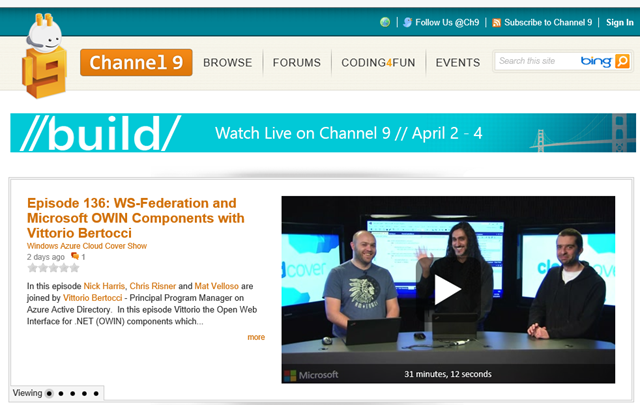Image resolution: width=640 pixels, height=405 pixels.
Task: Select the first carousel dot
Action: coord(49,394)
